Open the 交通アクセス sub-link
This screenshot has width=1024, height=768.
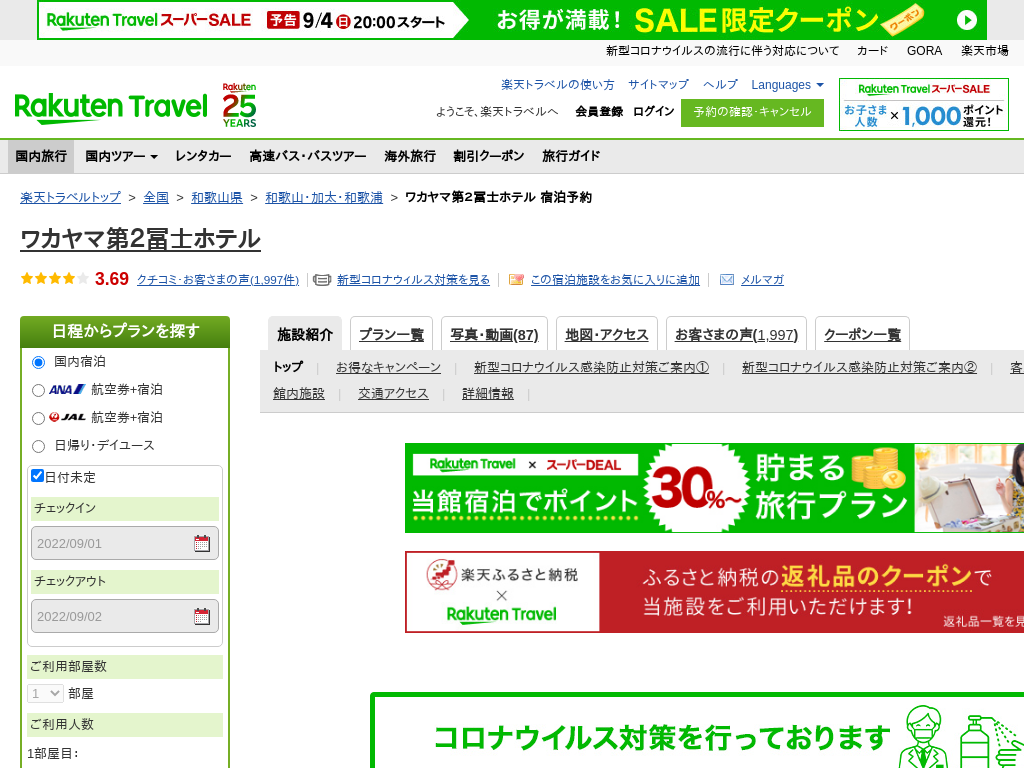click(x=393, y=394)
